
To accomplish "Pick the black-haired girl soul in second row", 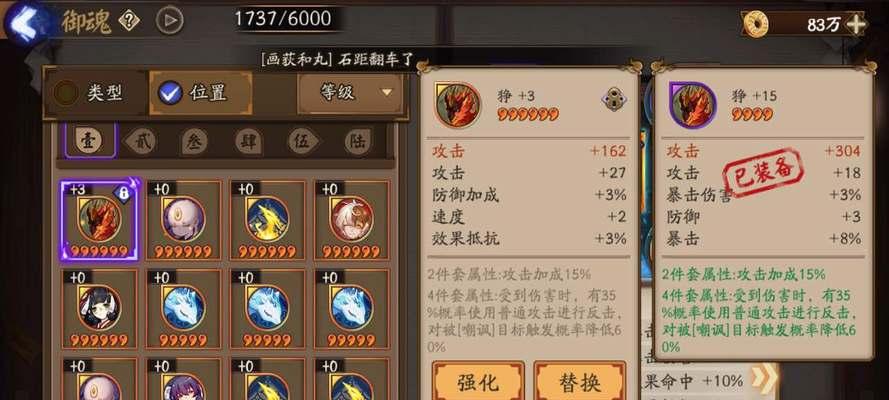I will point(99,308).
